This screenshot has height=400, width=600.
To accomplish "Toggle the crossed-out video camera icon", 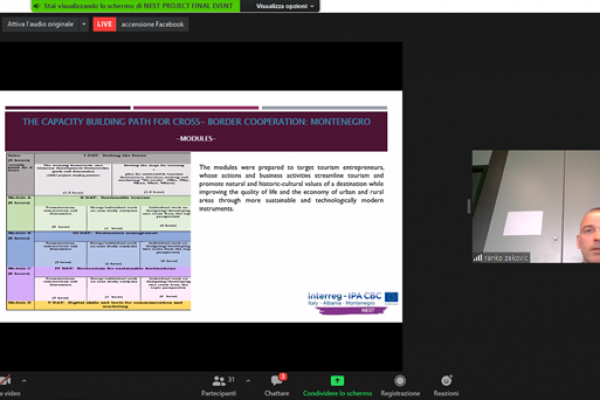I will click(5, 380).
